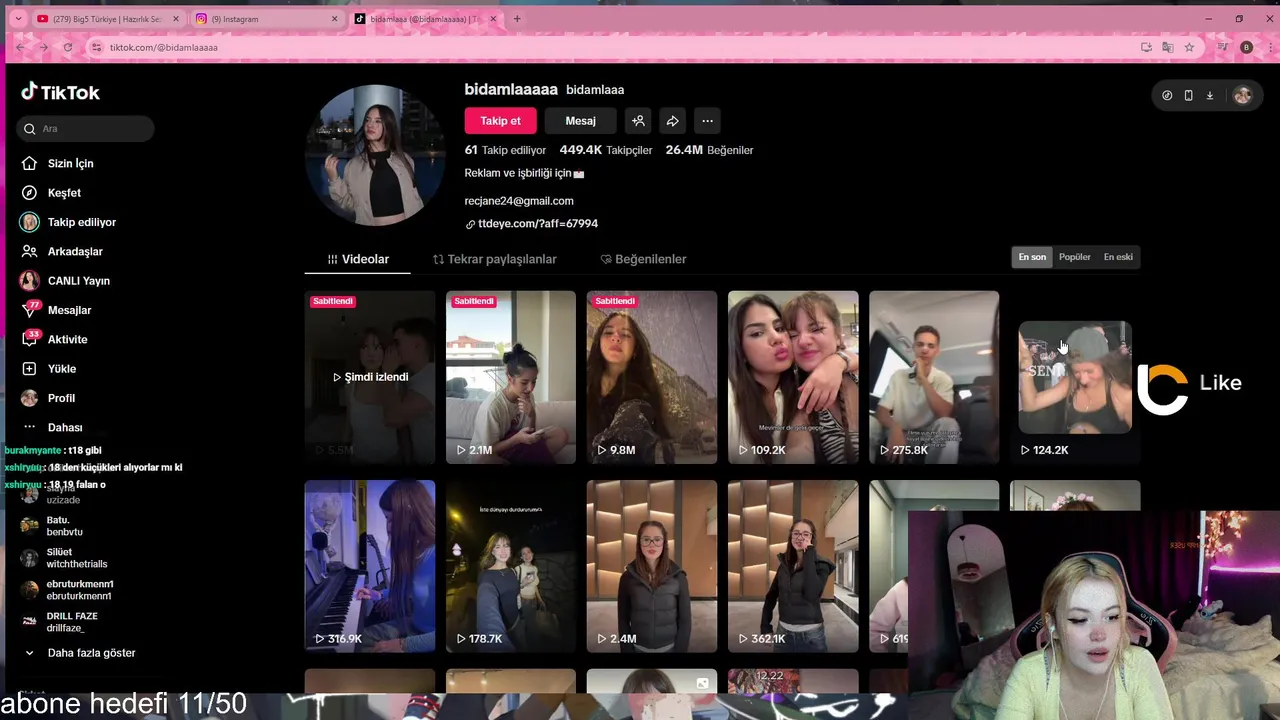Open video with 362.1K views
This screenshot has height=720, width=1280.
coord(793,566)
